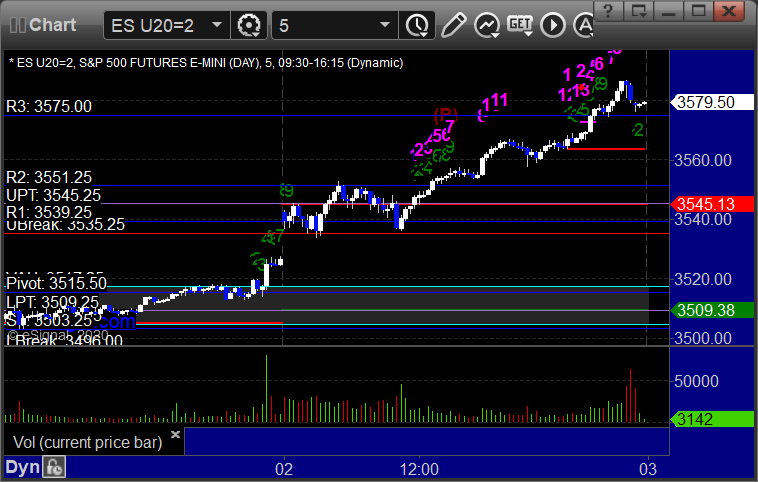Image resolution: width=758 pixels, height=482 pixels.
Task: Open the time template clock icon
Action: pos(417,25)
